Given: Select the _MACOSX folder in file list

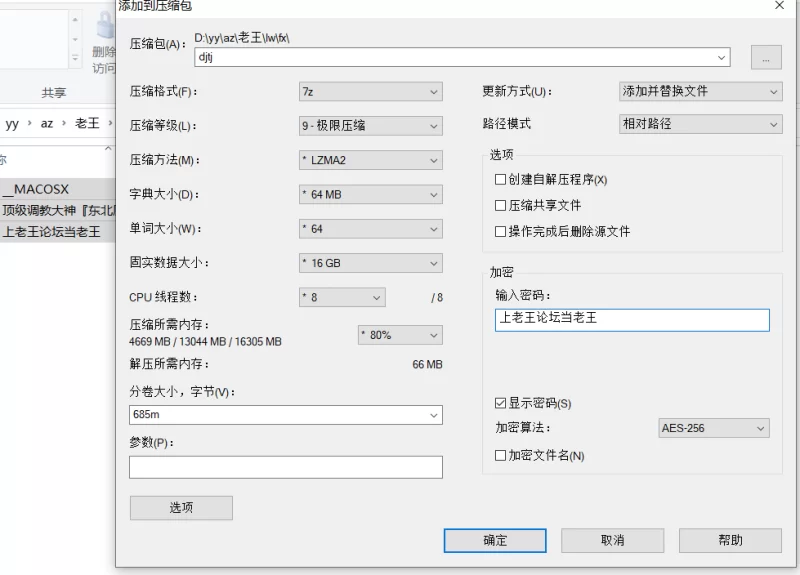Looking at the screenshot, I should (57, 189).
